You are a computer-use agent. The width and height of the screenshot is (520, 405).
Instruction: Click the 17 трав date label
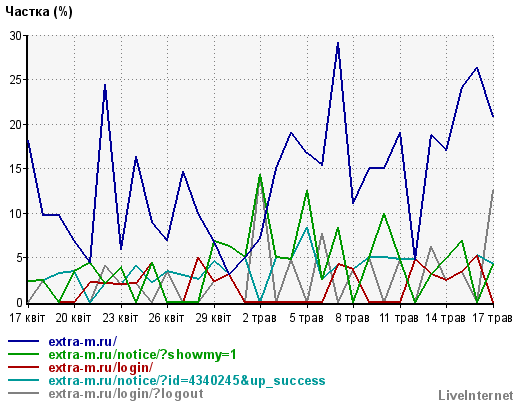pos(492,318)
